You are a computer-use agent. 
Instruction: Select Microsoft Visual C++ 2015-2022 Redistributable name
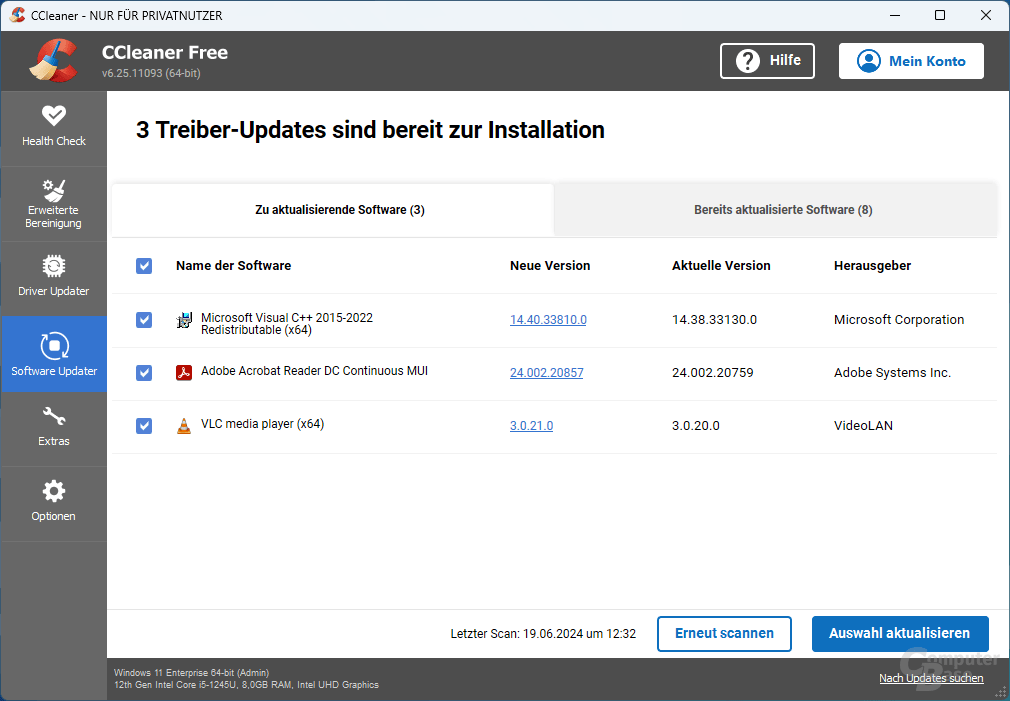[x=287, y=323]
